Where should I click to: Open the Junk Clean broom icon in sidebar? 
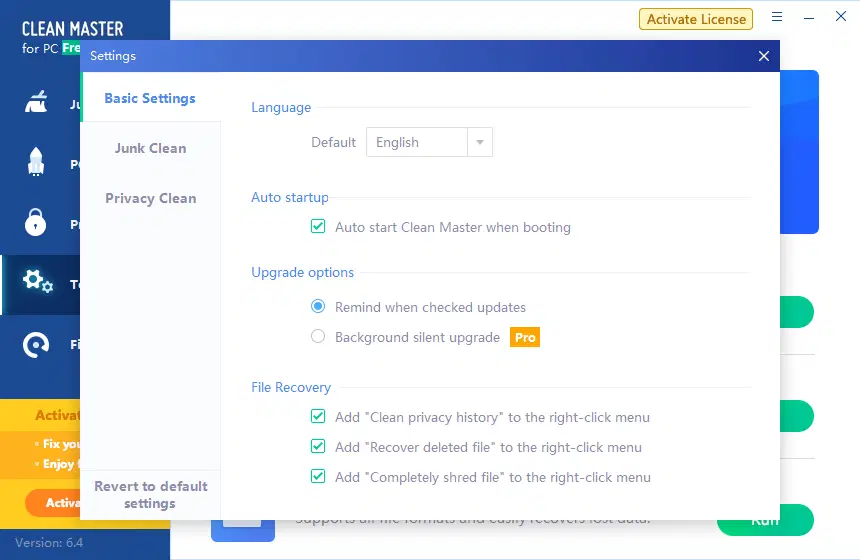coord(36,102)
